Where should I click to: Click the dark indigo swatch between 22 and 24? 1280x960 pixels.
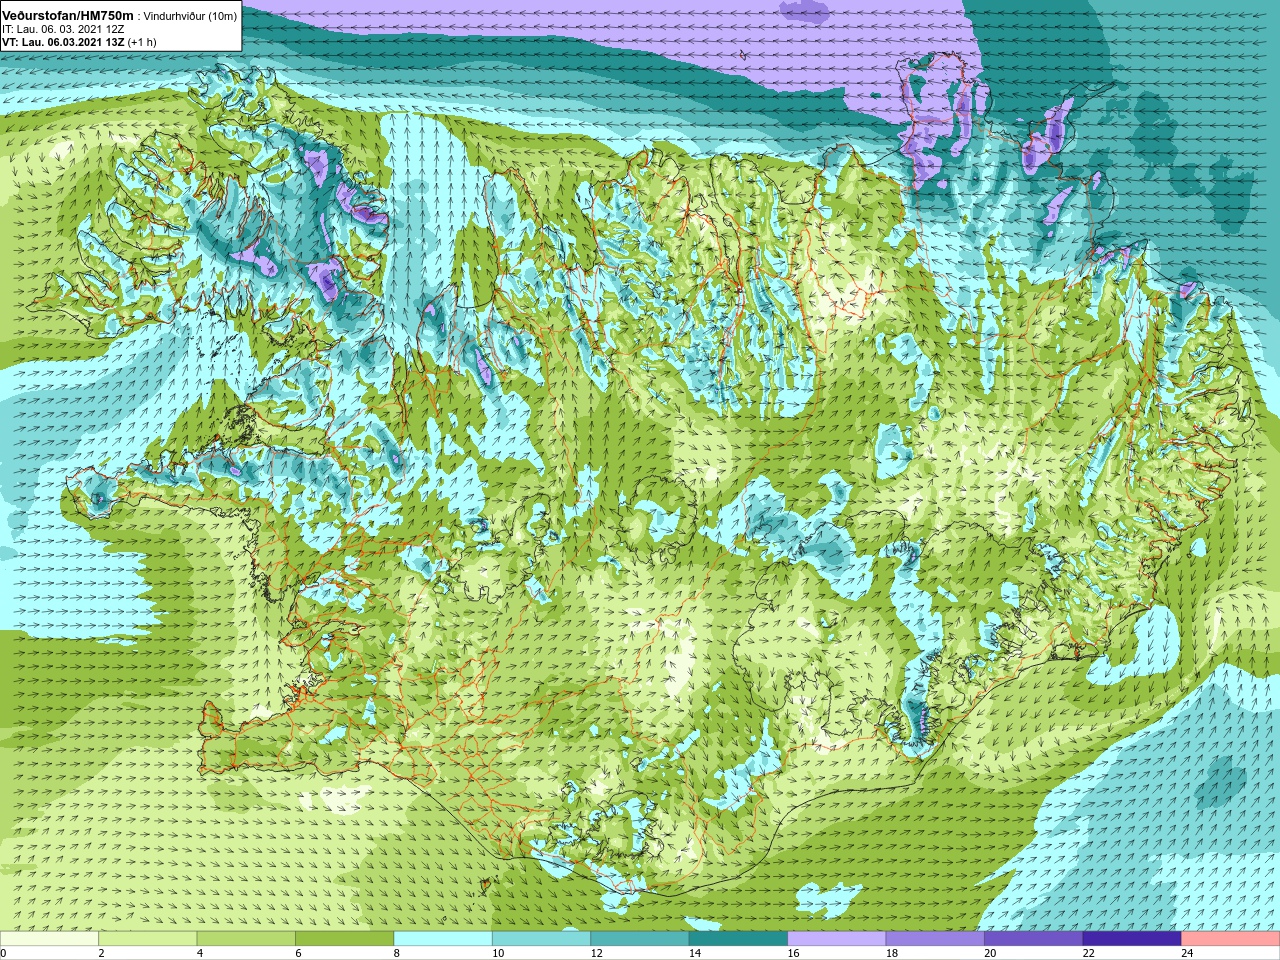(1133, 939)
